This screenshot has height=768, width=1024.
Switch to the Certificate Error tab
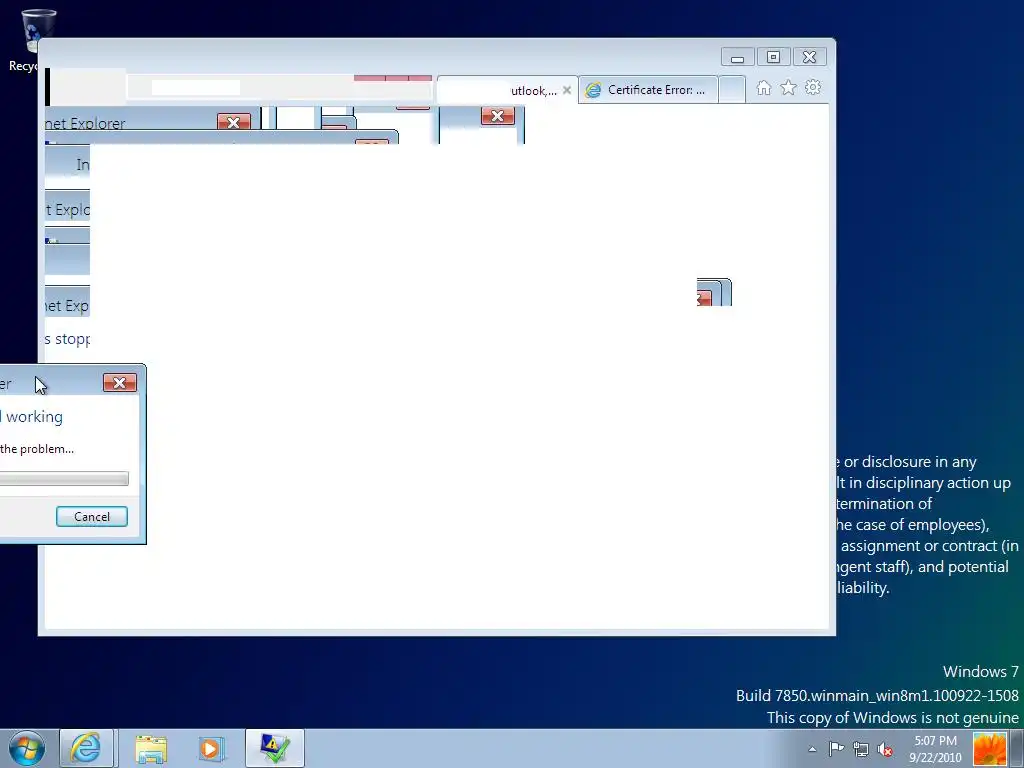[648, 90]
